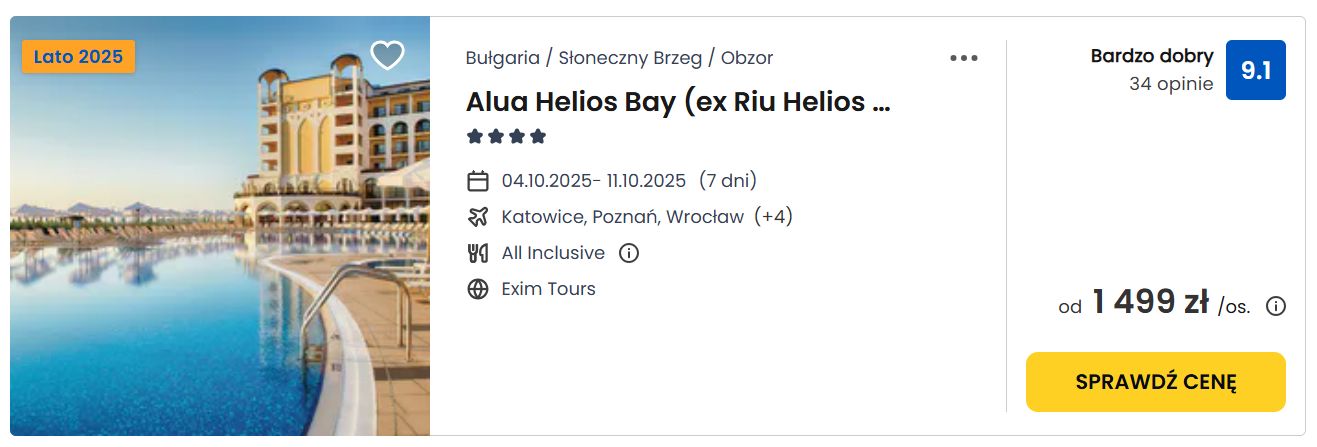Screen dimensions: 1317x447
Task: Open the three-dot more options menu
Action: [x=964, y=58]
